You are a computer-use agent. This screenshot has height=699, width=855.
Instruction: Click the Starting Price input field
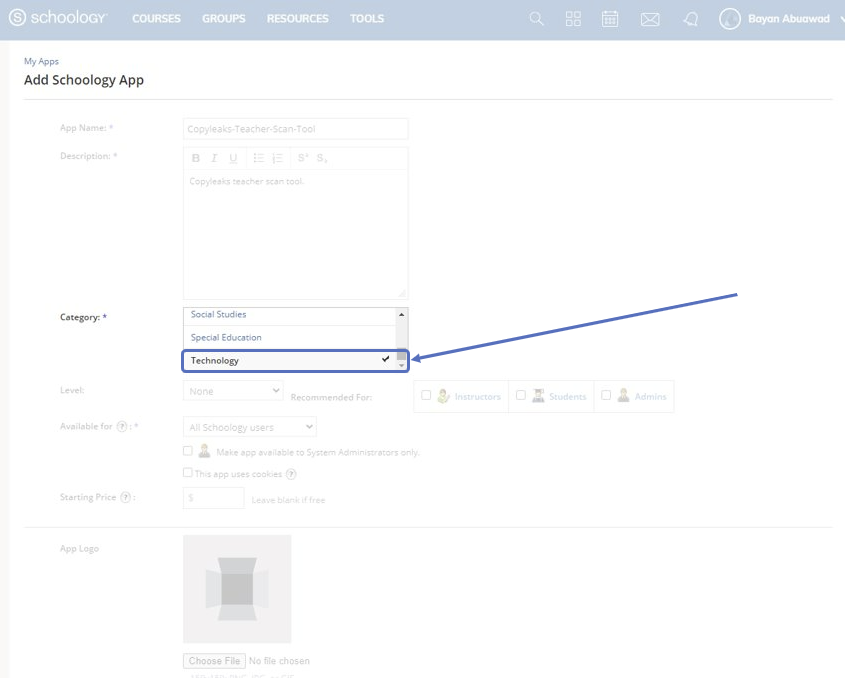click(x=213, y=498)
